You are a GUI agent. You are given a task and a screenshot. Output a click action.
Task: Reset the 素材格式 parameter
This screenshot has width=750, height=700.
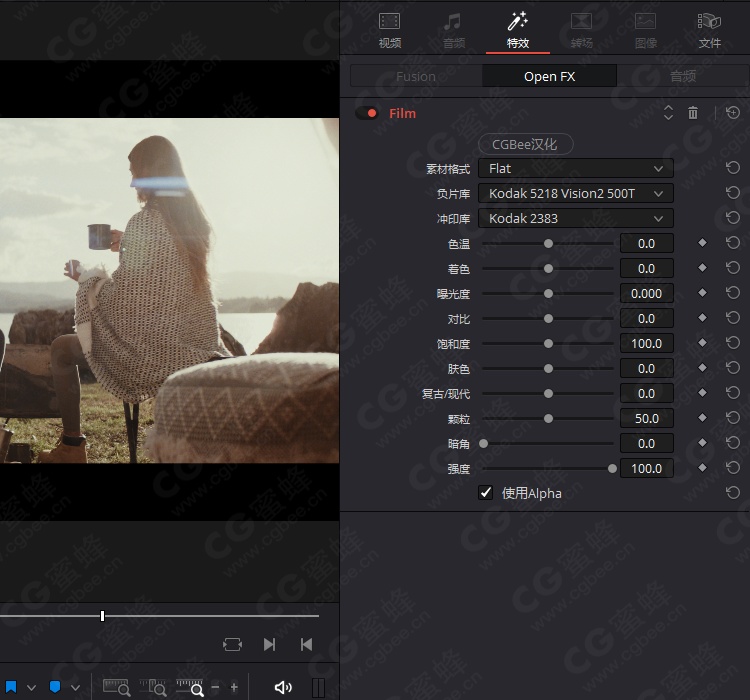[733, 168]
